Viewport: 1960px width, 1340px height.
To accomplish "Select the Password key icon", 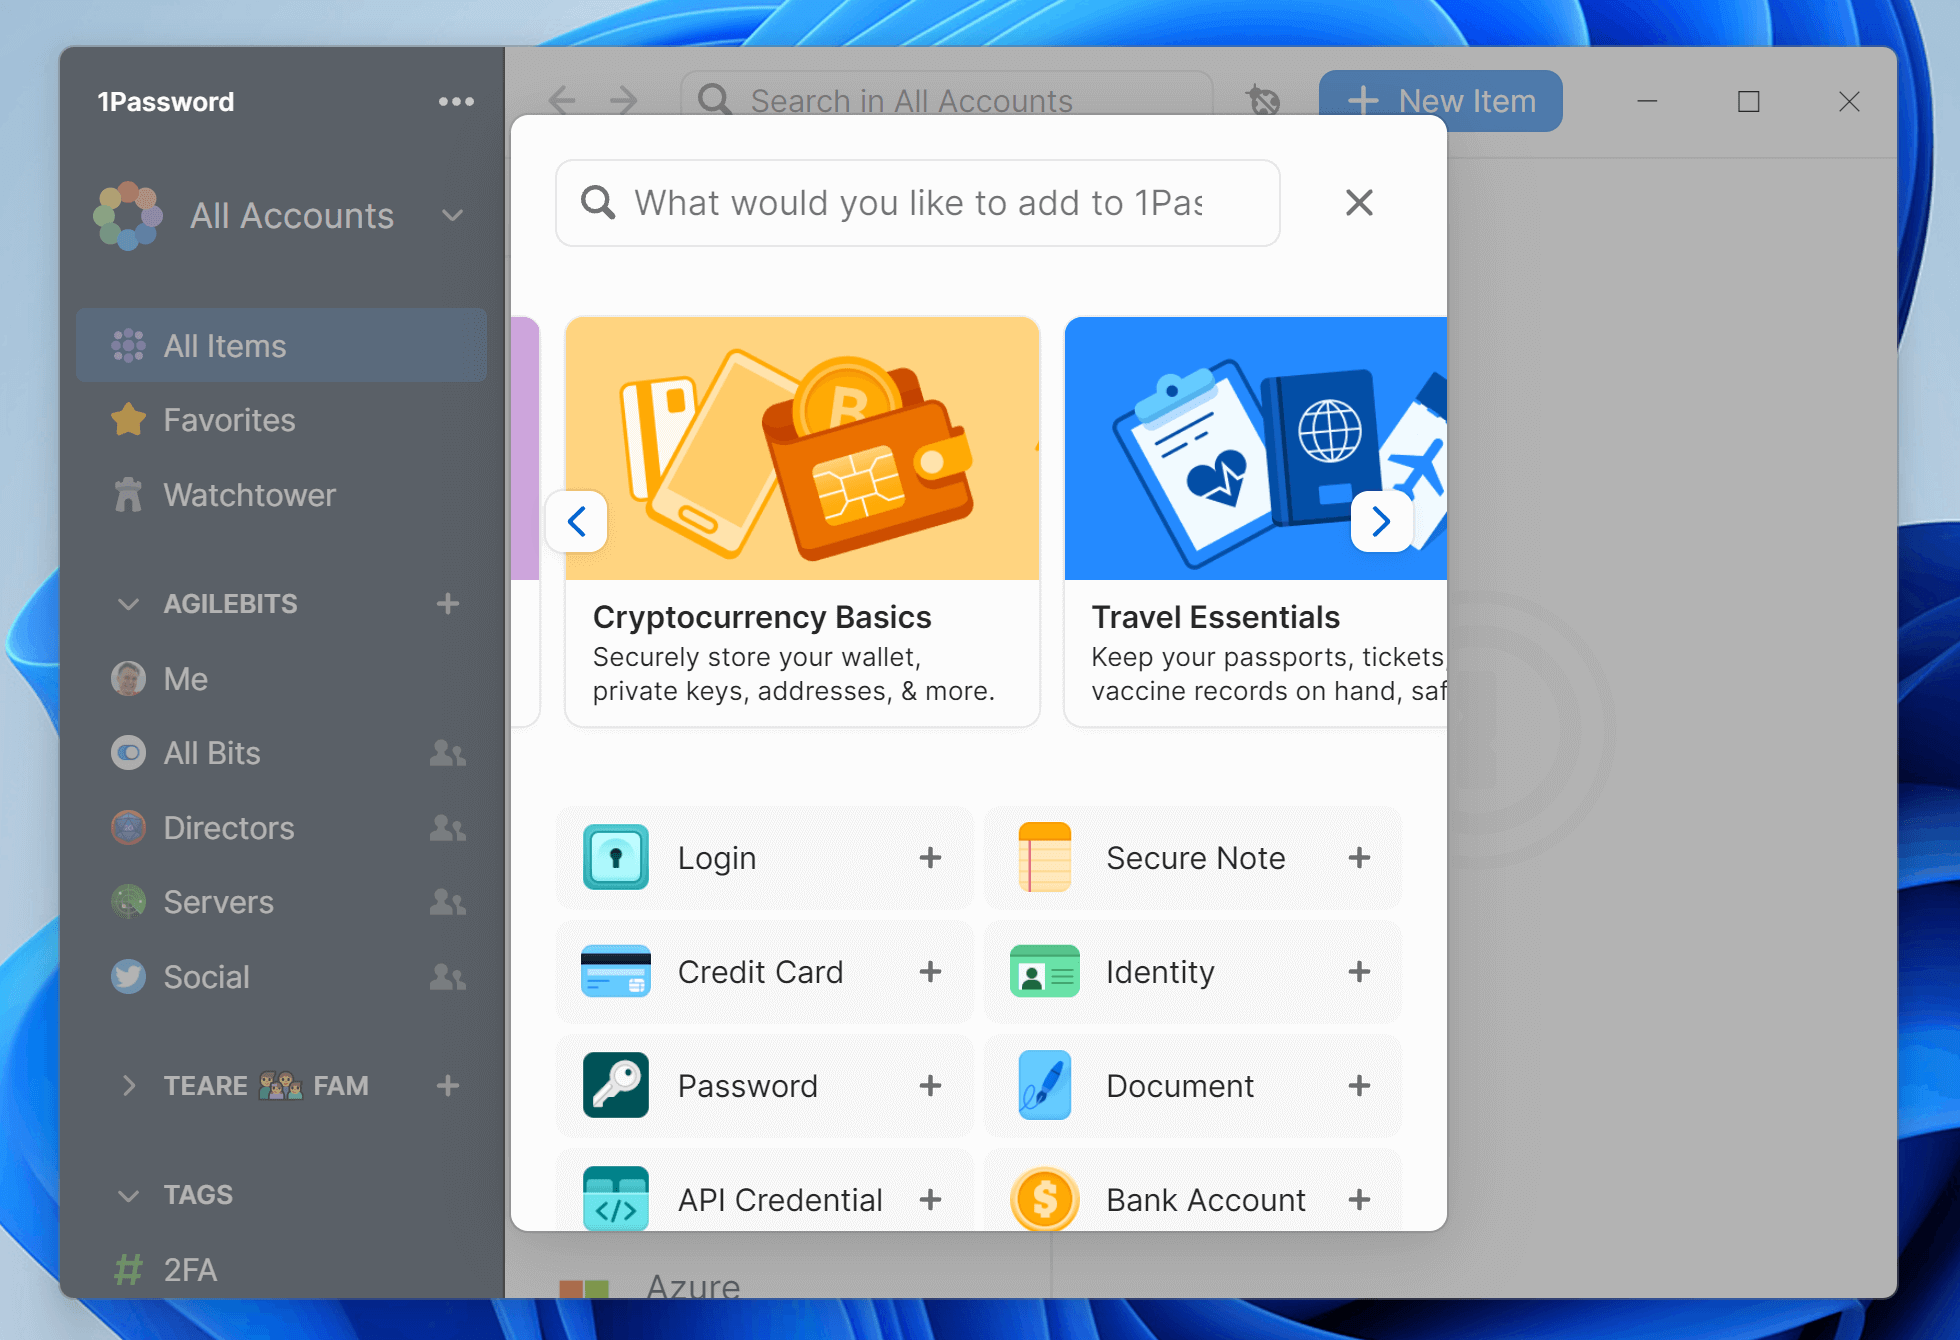I will 615,1086.
